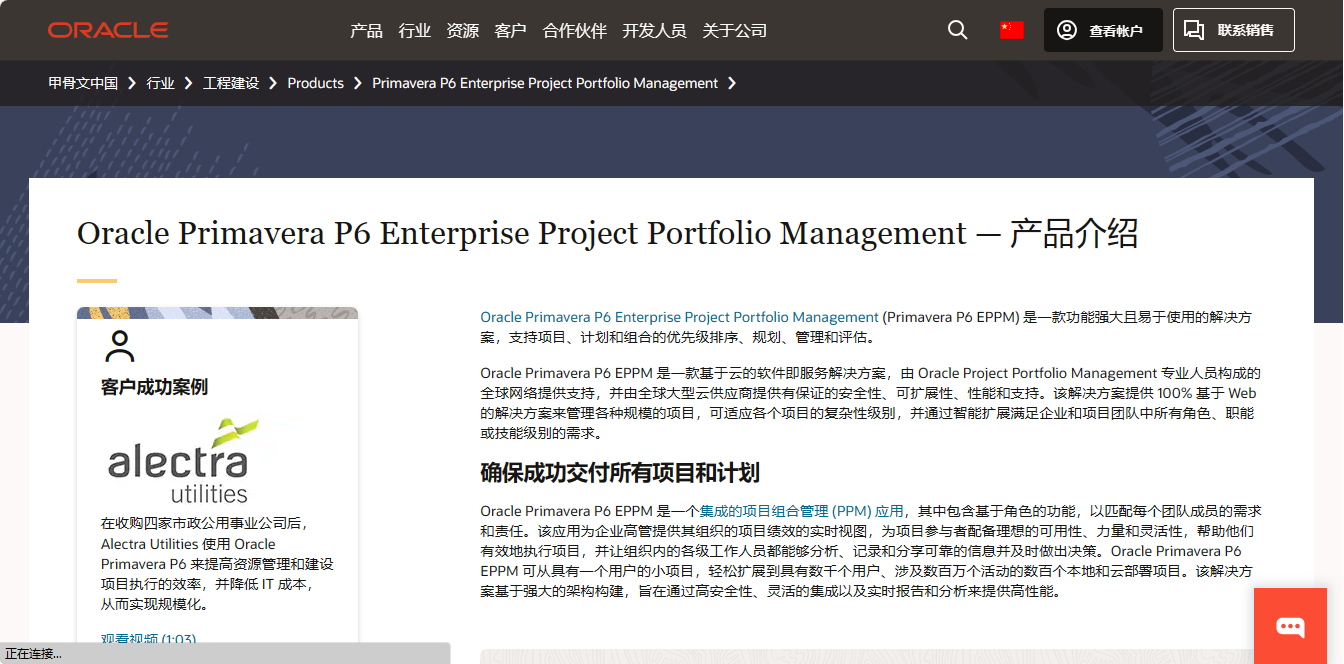Open the 客户 menu

click(x=511, y=31)
